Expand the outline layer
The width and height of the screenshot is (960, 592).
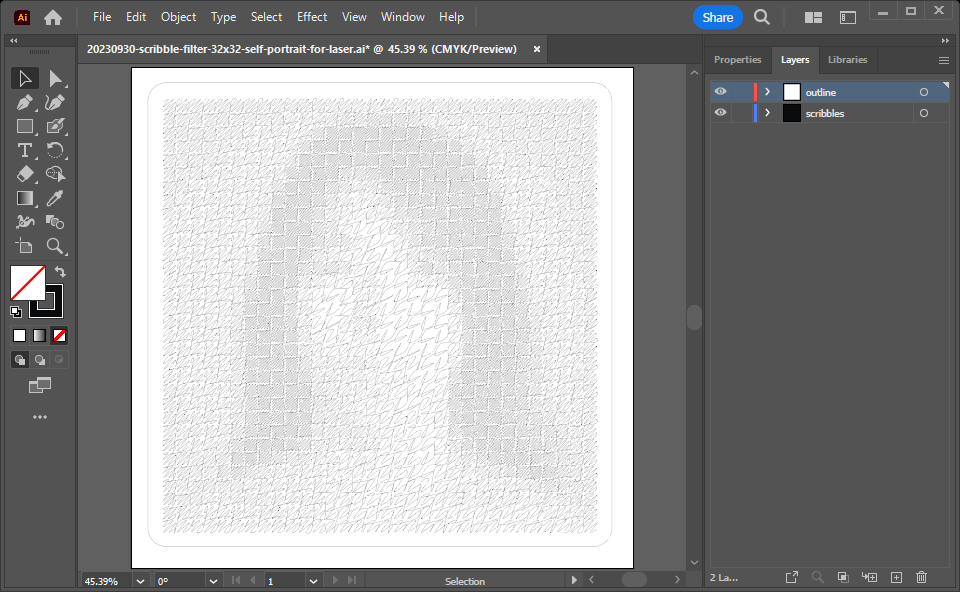(767, 92)
